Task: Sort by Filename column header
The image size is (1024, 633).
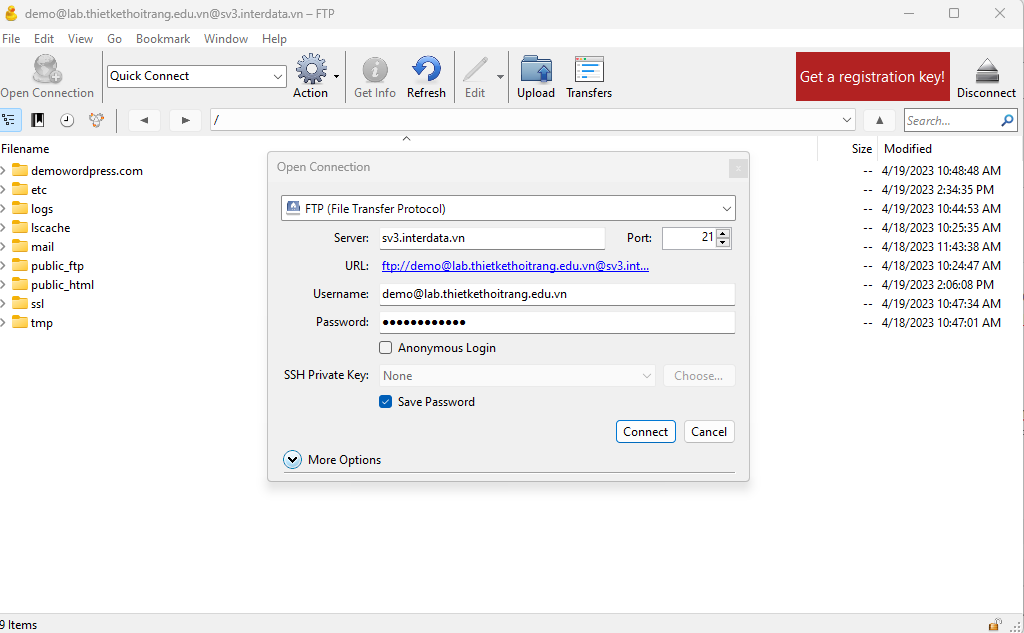Action: pyautogui.click(x=25, y=149)
